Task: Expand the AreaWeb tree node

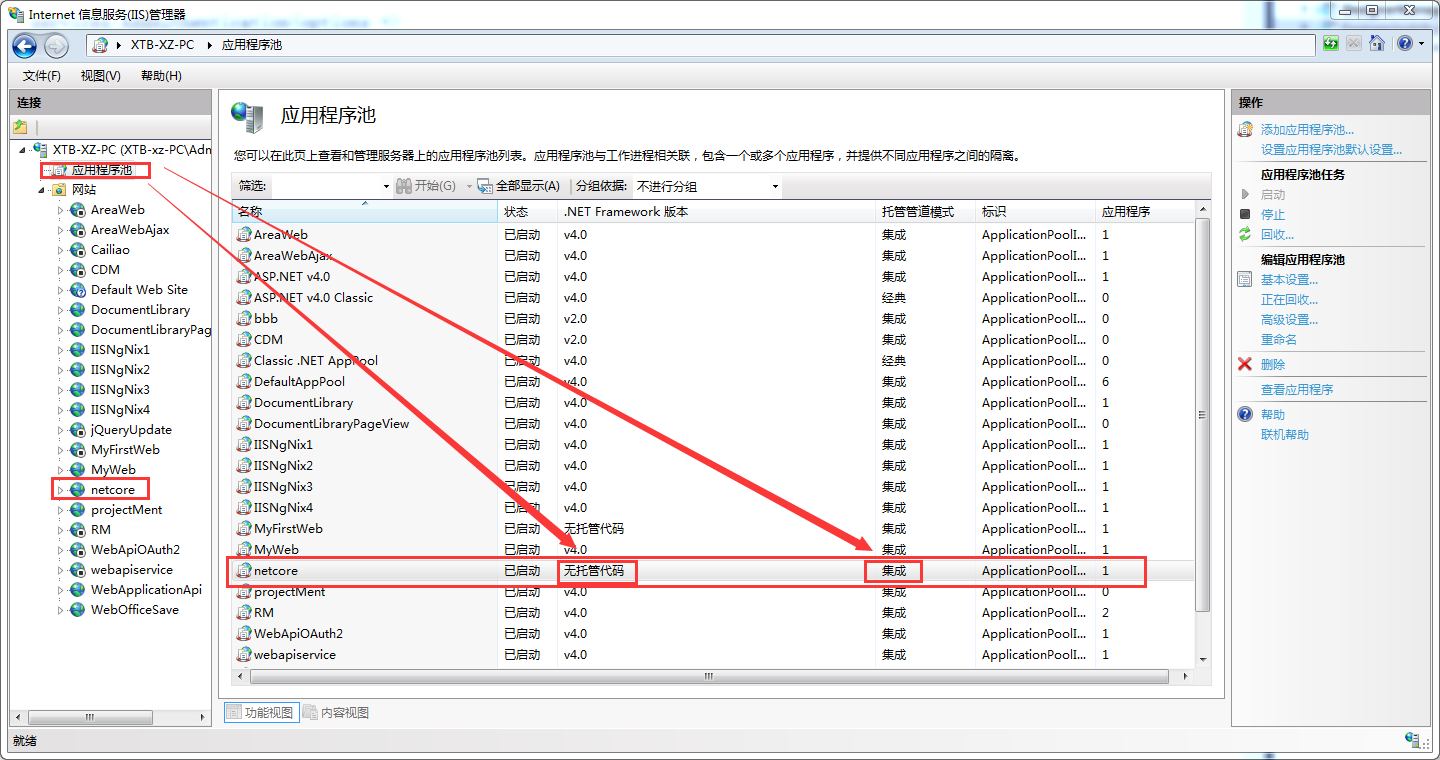Action: click(60, 210)
